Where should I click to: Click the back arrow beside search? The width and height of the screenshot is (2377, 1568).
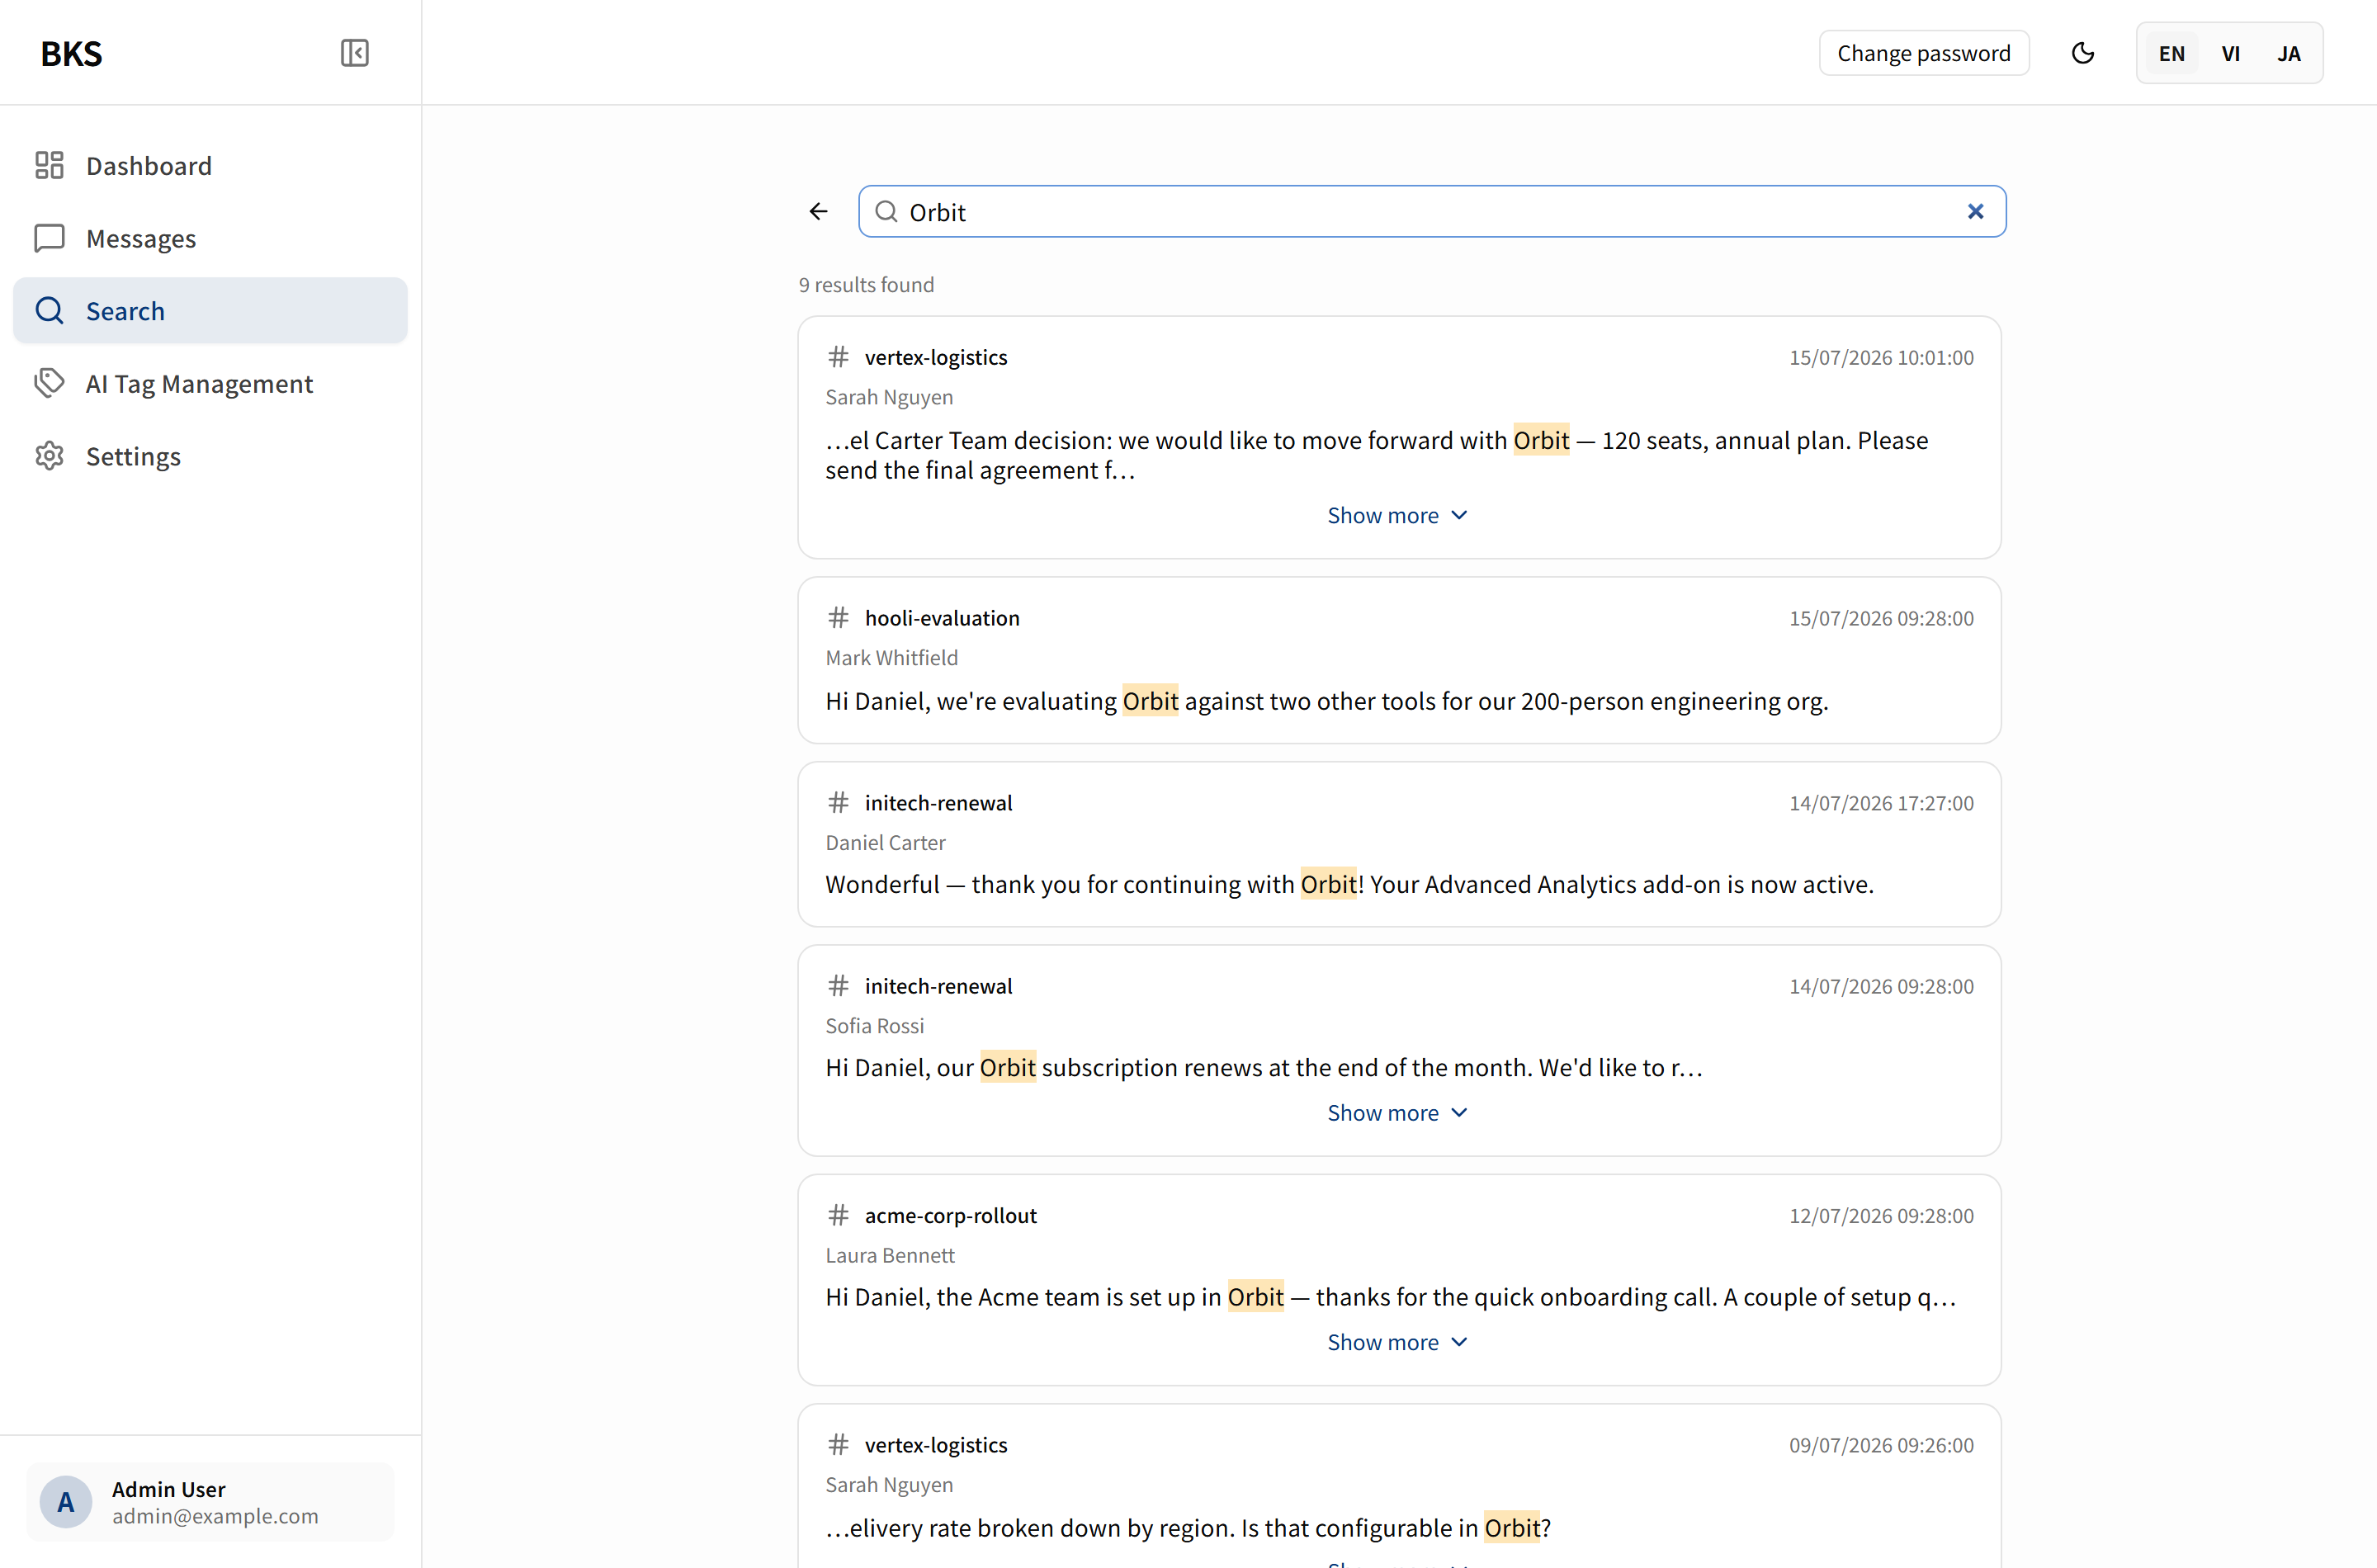point(818,211)
